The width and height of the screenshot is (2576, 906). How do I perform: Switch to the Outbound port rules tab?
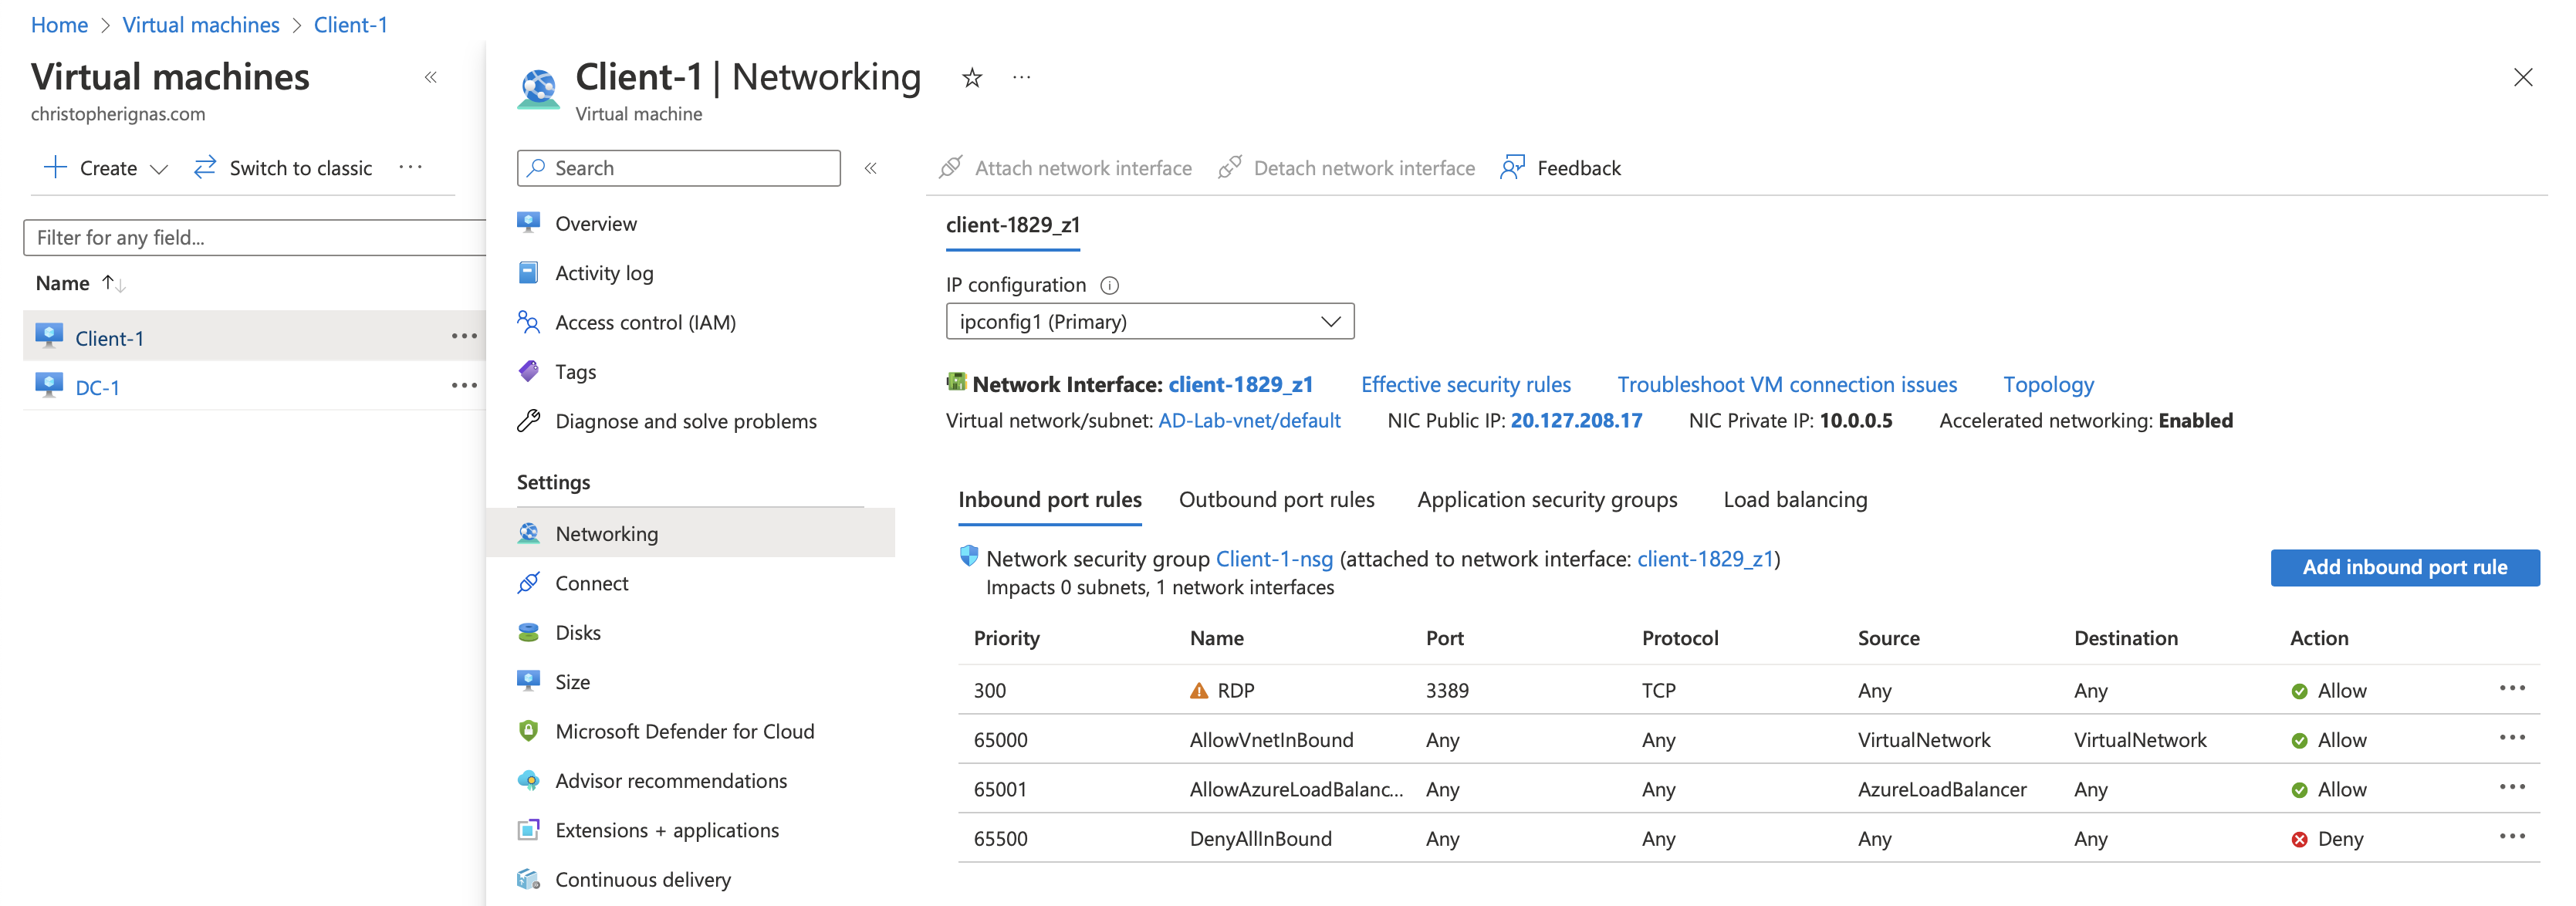(1277, 500)
